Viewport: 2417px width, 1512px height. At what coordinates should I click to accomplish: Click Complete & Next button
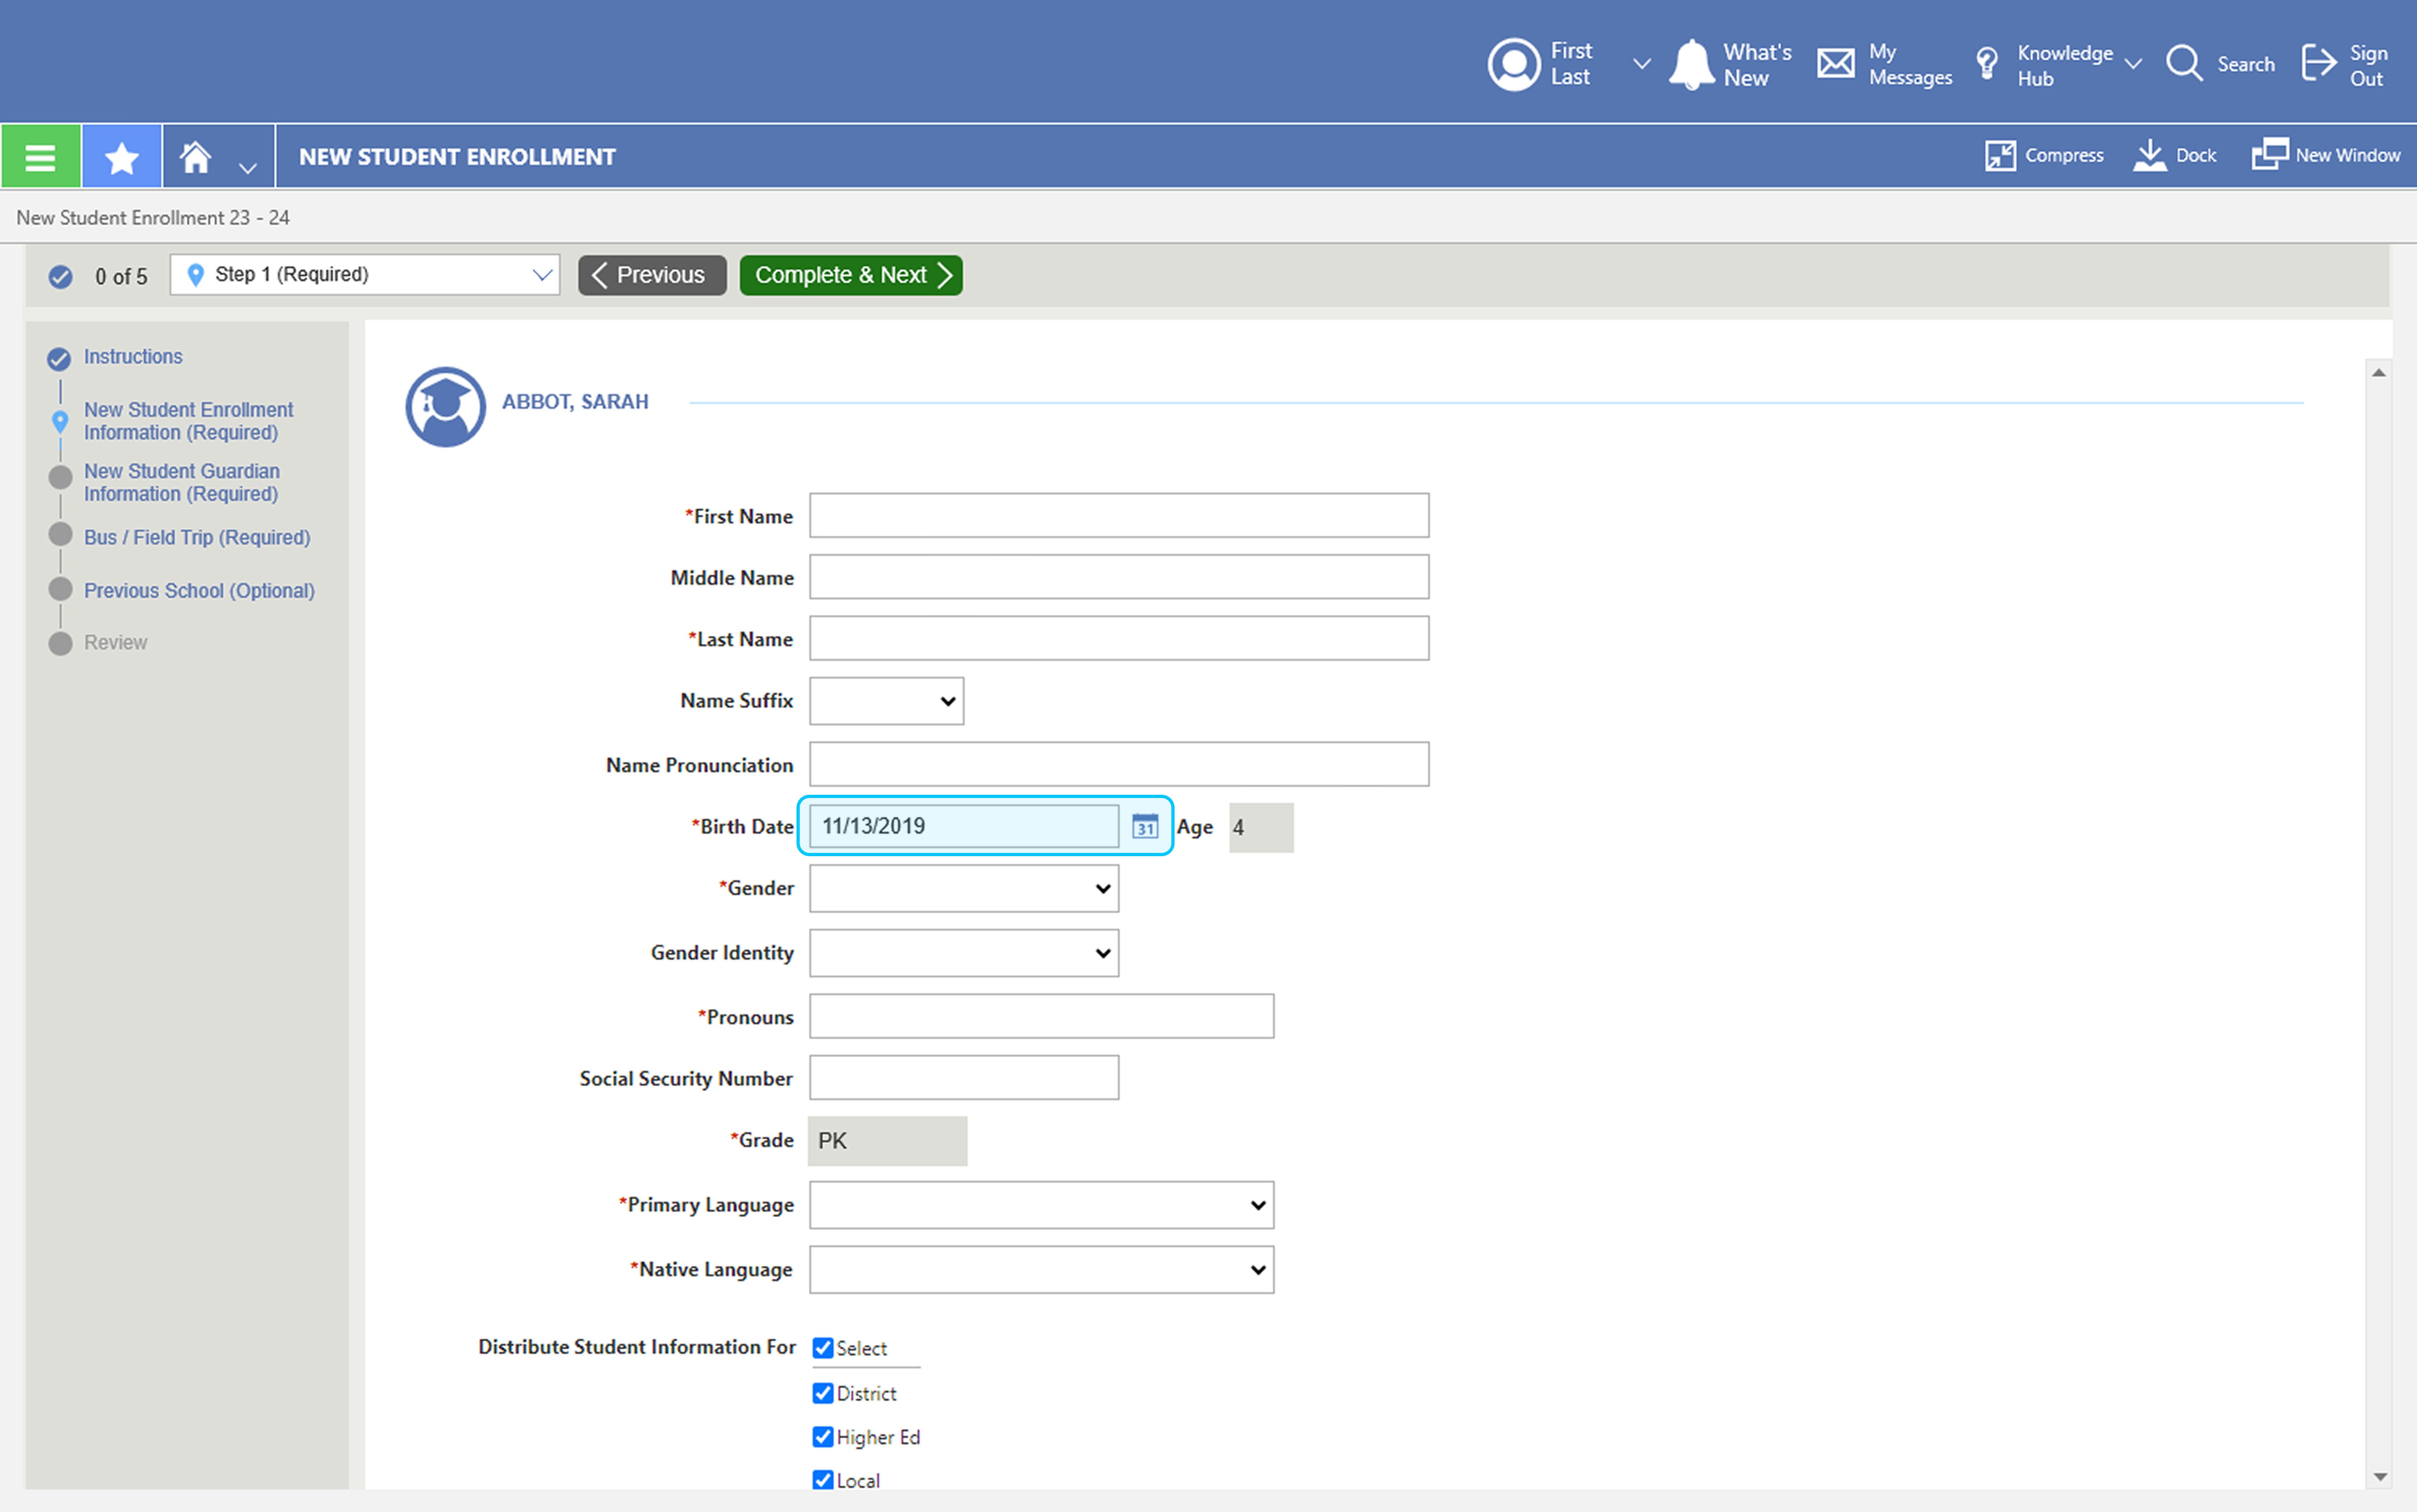click(851, 275)
